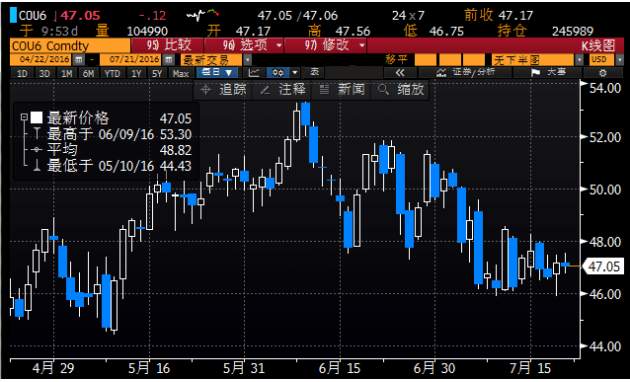Click the second 移平 moving average field
Screen dimensions: 630x382
point(449,60)
